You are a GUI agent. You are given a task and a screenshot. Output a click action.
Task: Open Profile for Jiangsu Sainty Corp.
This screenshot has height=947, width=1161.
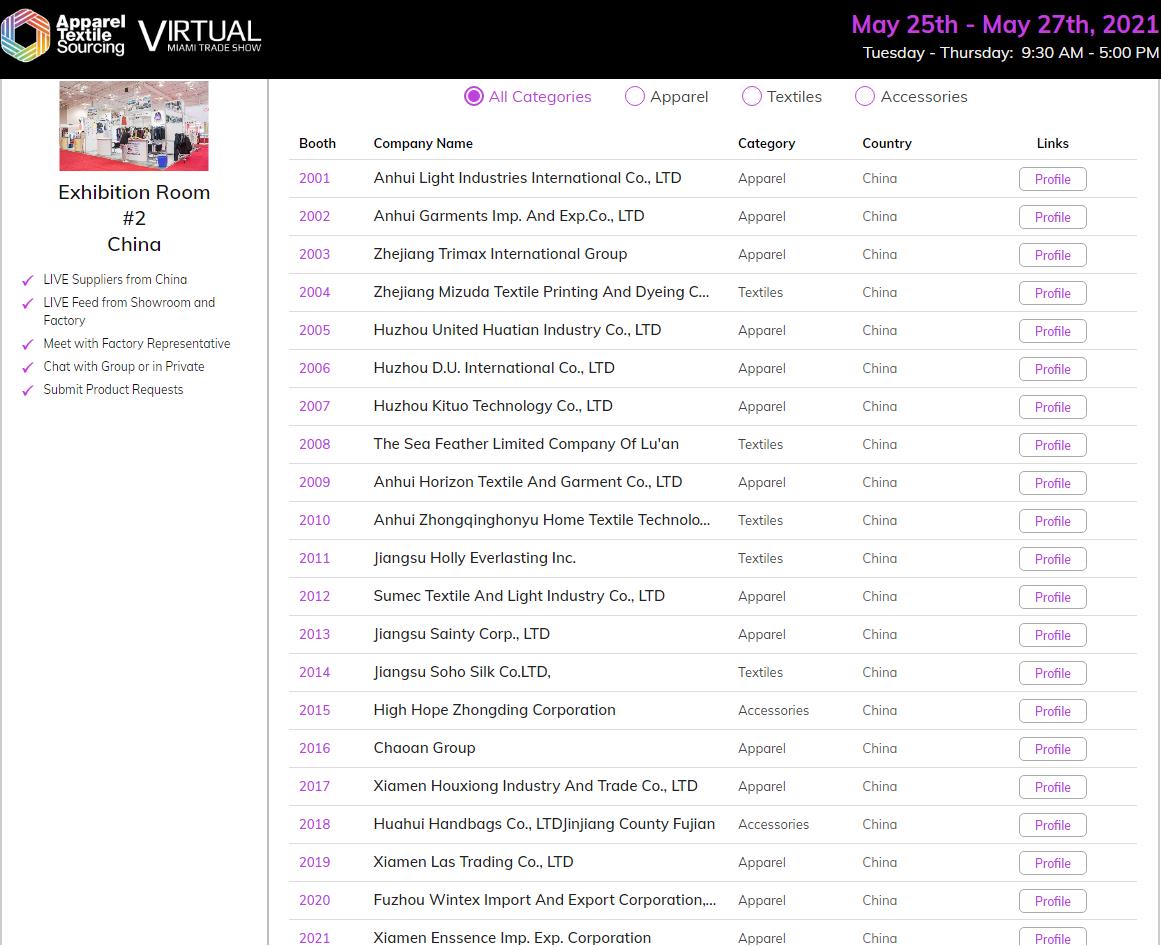(x=1052, y=635)
